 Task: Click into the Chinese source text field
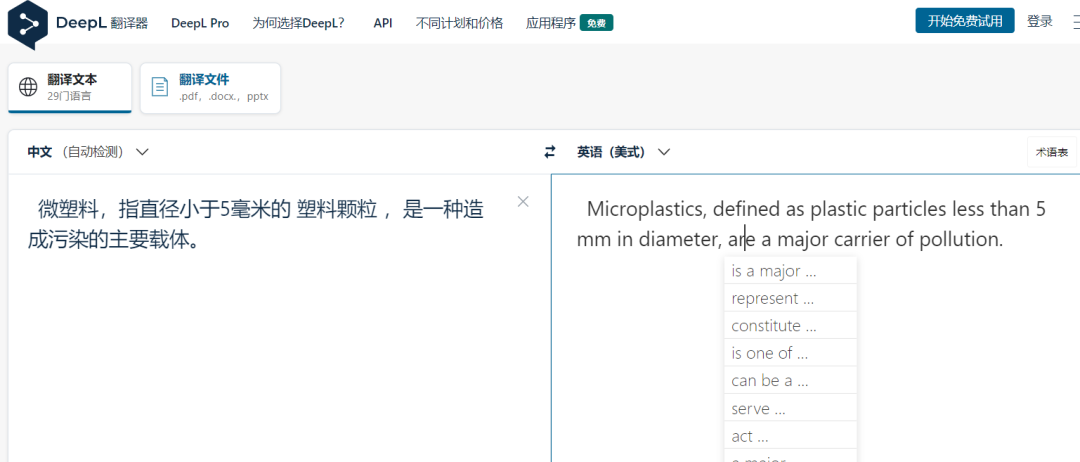(279, 318)
